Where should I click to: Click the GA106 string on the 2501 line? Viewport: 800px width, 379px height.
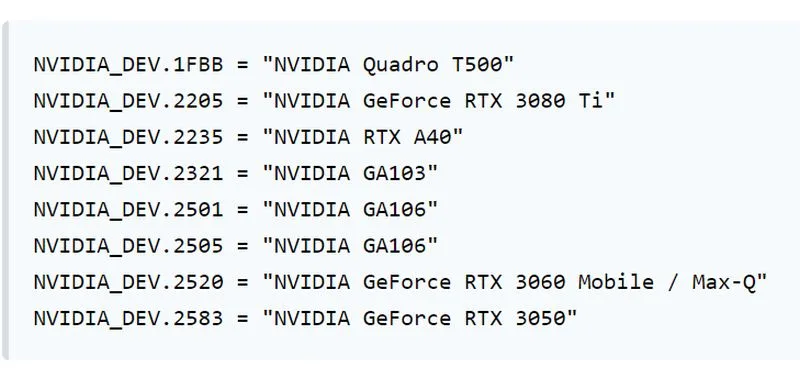pos(350,209)
